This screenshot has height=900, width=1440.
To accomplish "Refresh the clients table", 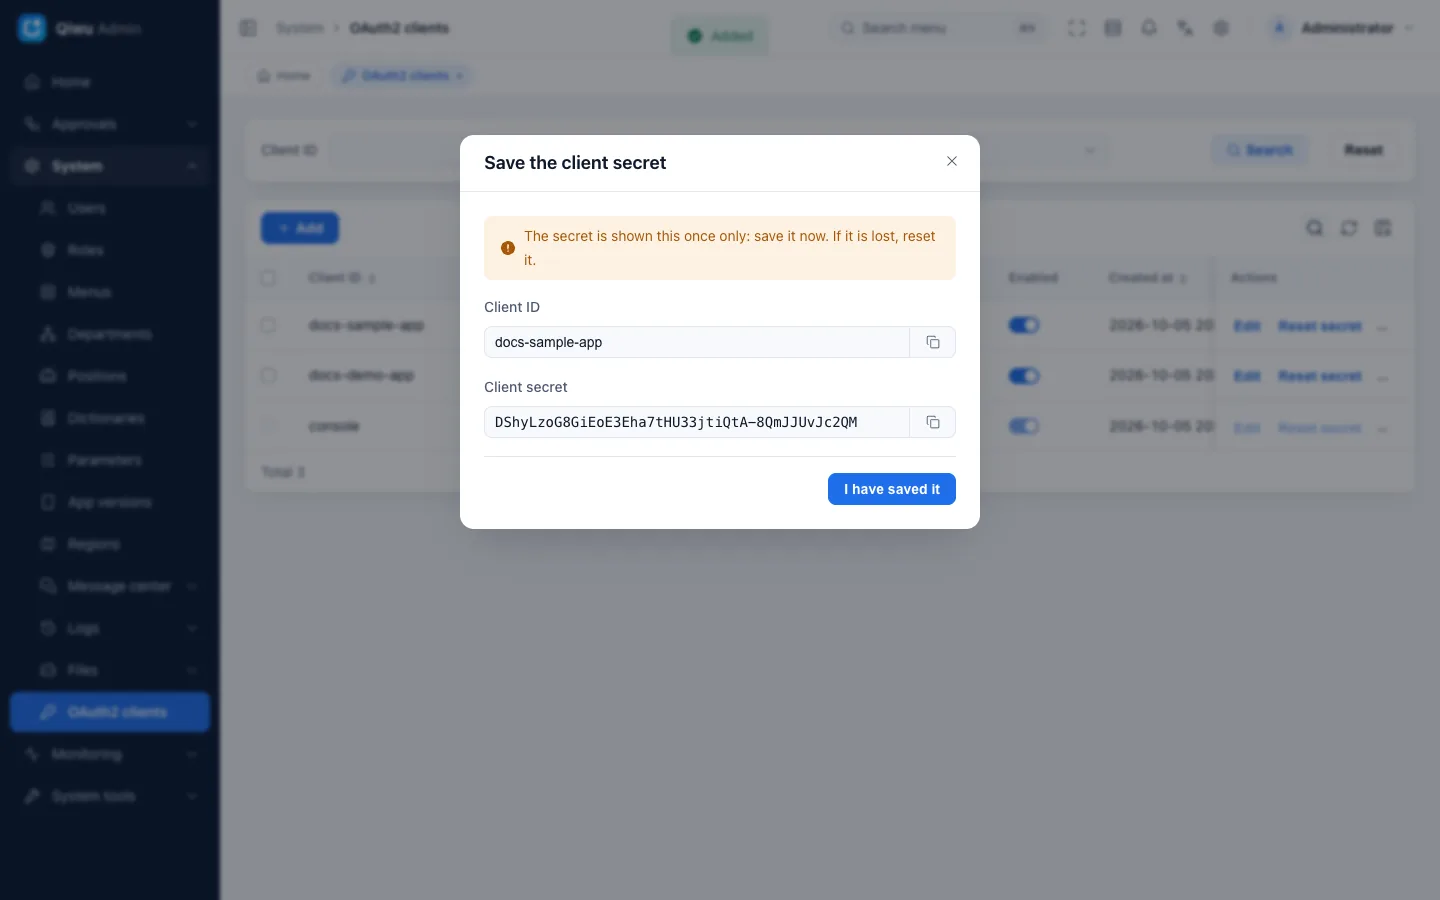I will [x=1349, y=228].
